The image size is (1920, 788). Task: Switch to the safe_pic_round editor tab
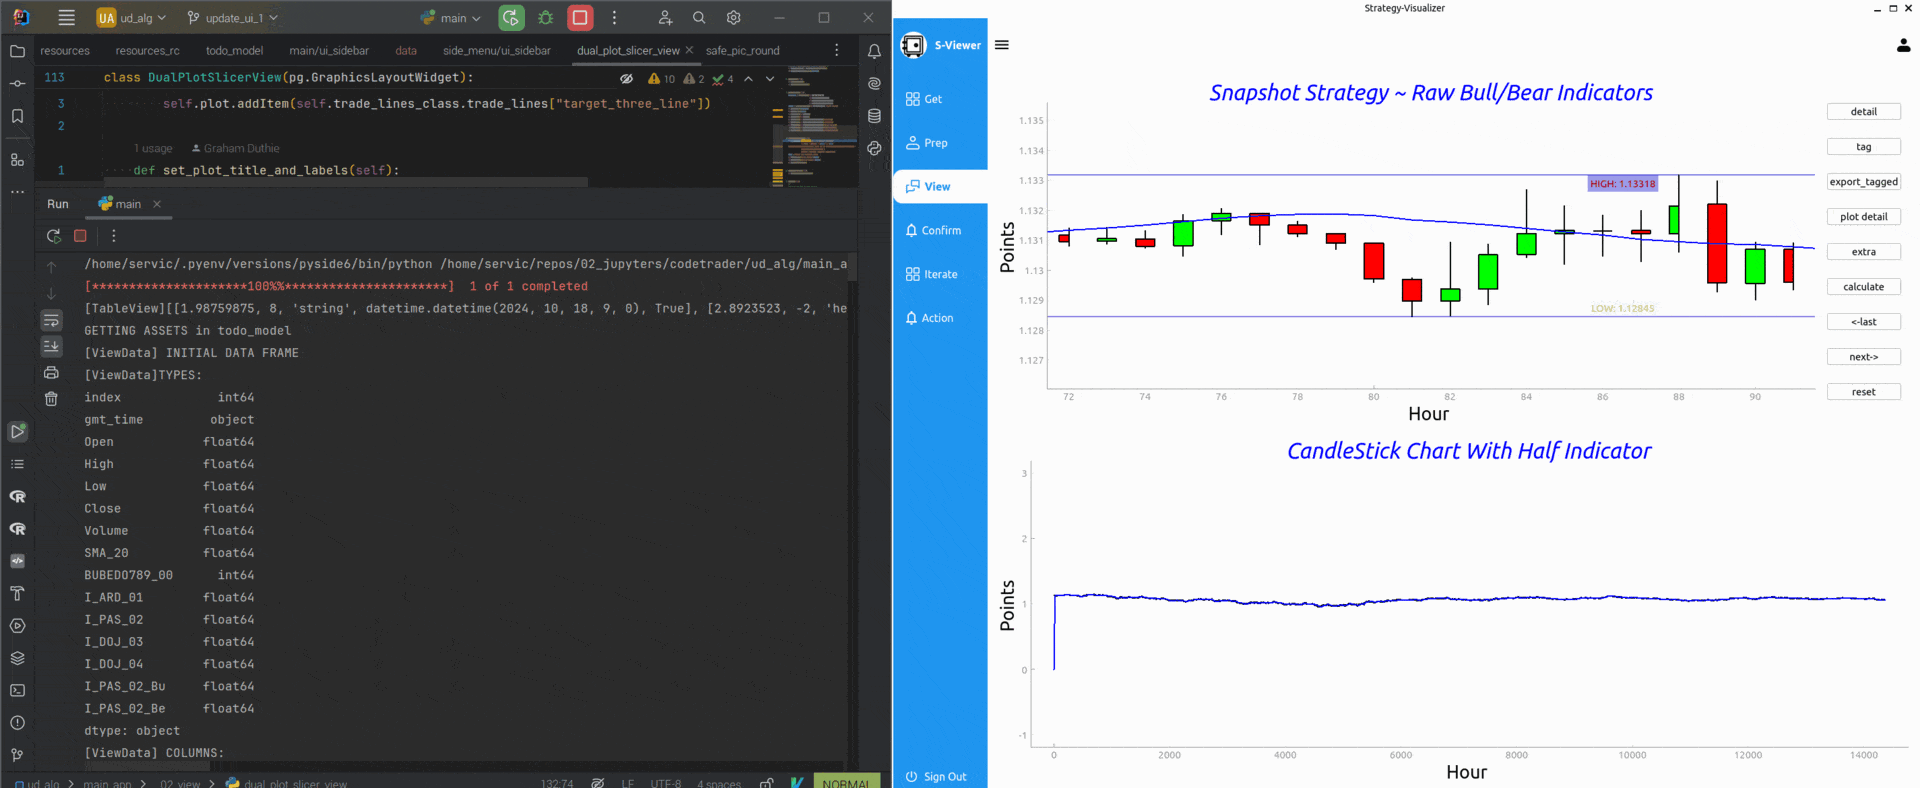click(x=743, y=50)
